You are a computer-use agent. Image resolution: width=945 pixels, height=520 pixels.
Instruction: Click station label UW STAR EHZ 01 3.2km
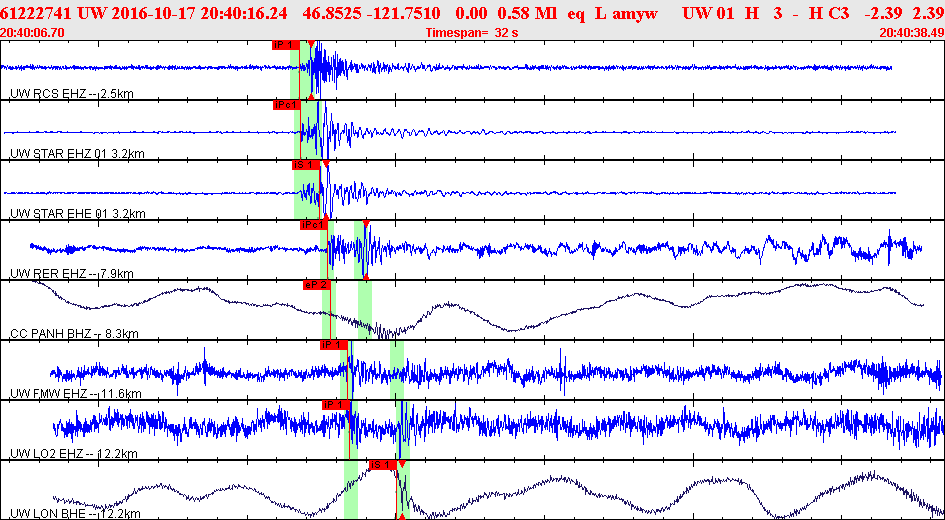tap(77, 154)
